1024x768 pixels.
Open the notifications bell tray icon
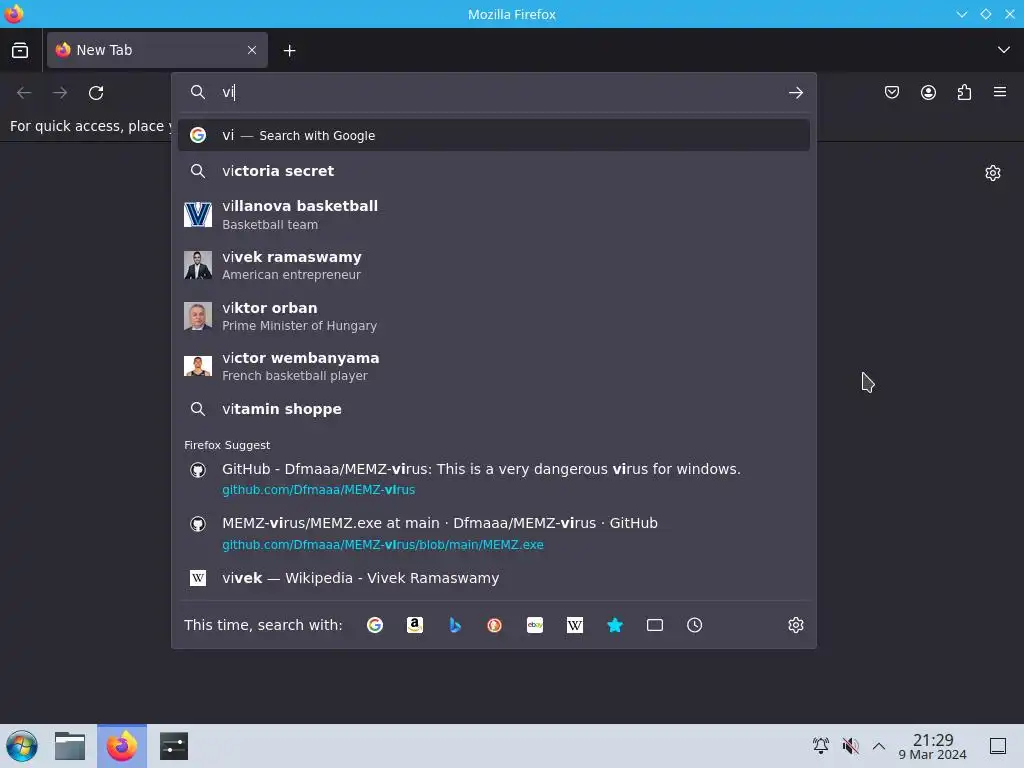pos(821,745)
